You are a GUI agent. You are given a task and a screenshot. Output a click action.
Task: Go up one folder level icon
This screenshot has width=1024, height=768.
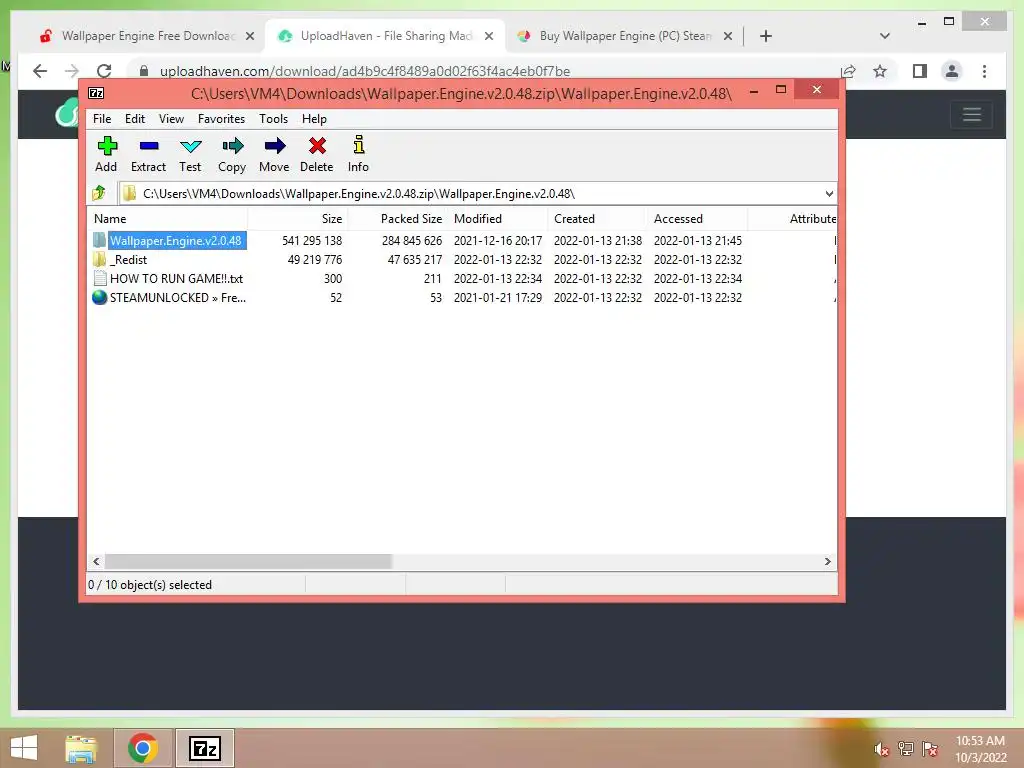click(x=99, y=193)
